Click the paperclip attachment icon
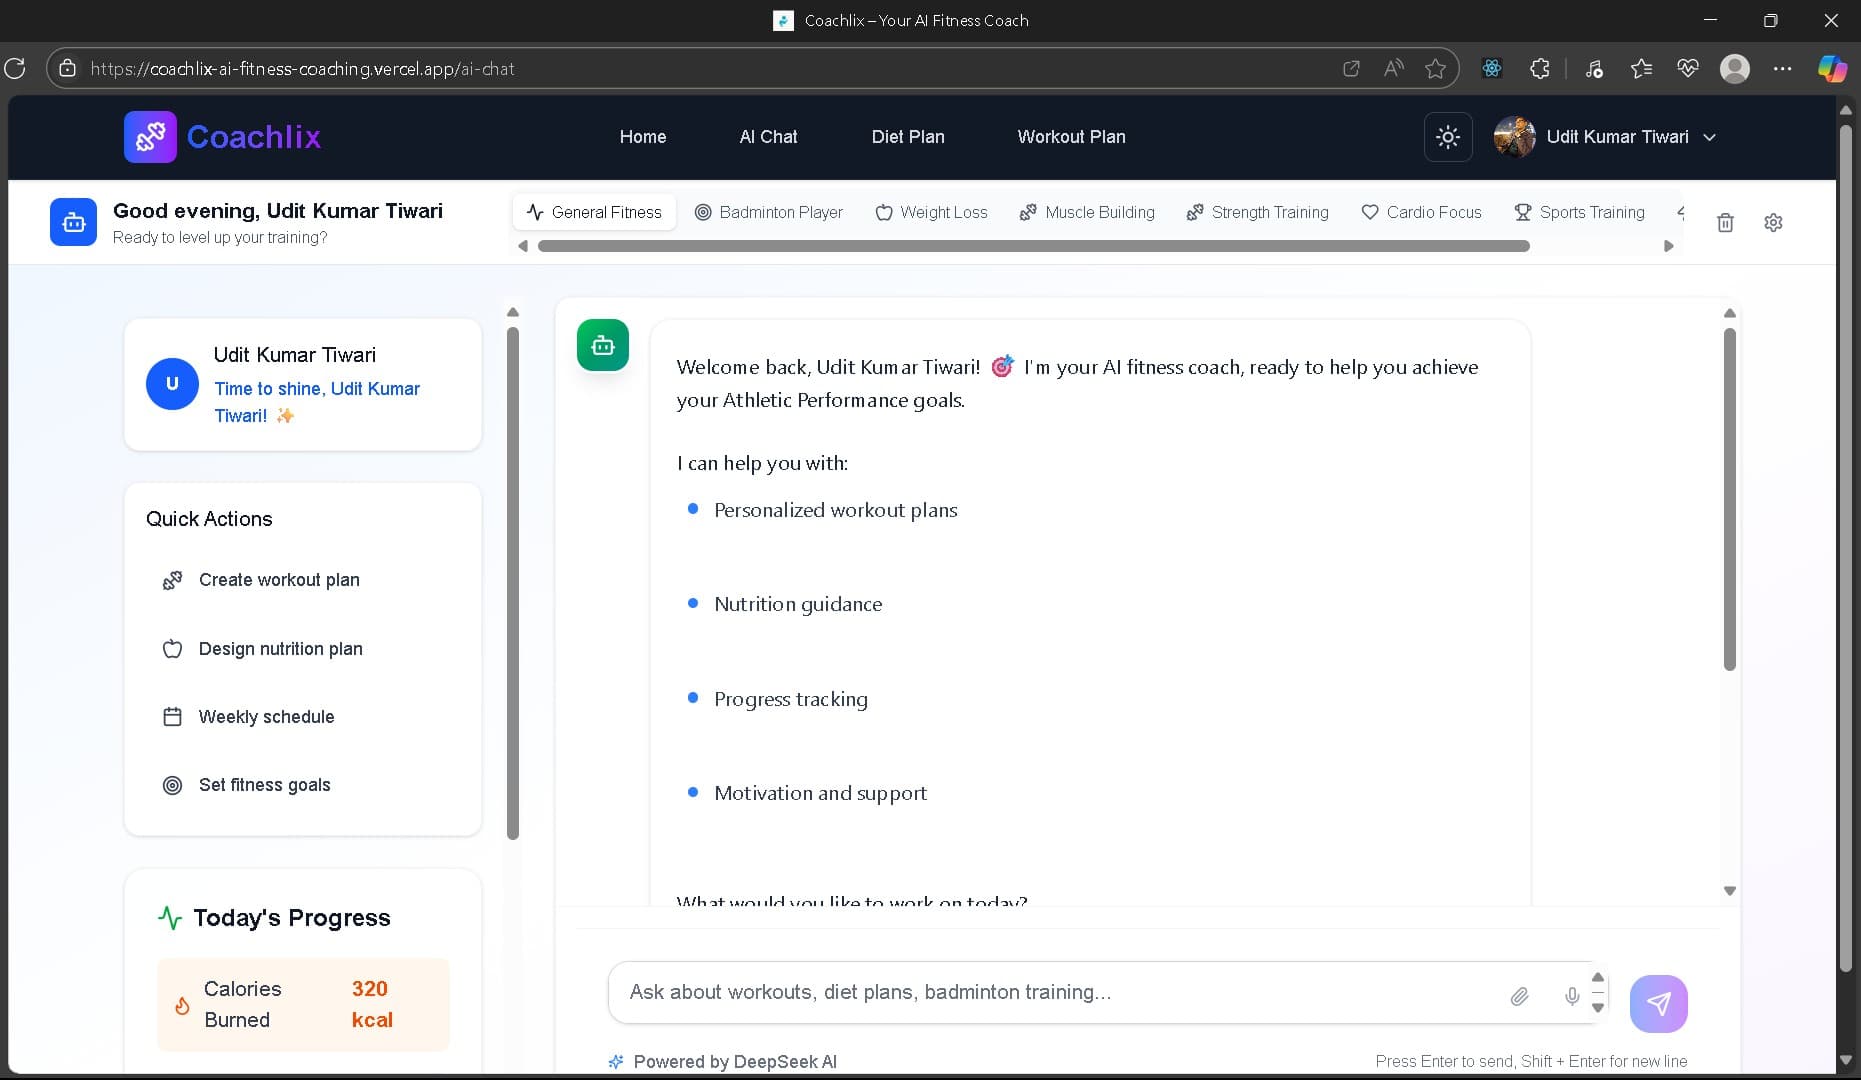1861x1080 pixels. point(1519,996)
